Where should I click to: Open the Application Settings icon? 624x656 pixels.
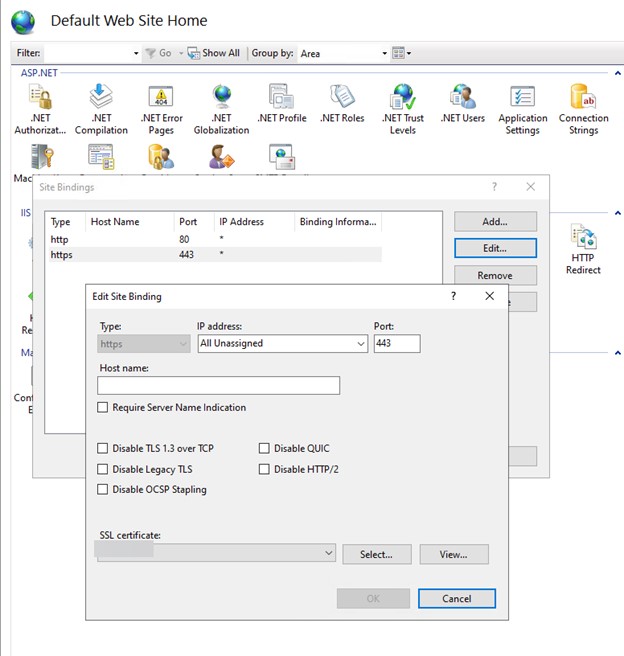pos(523,97)
